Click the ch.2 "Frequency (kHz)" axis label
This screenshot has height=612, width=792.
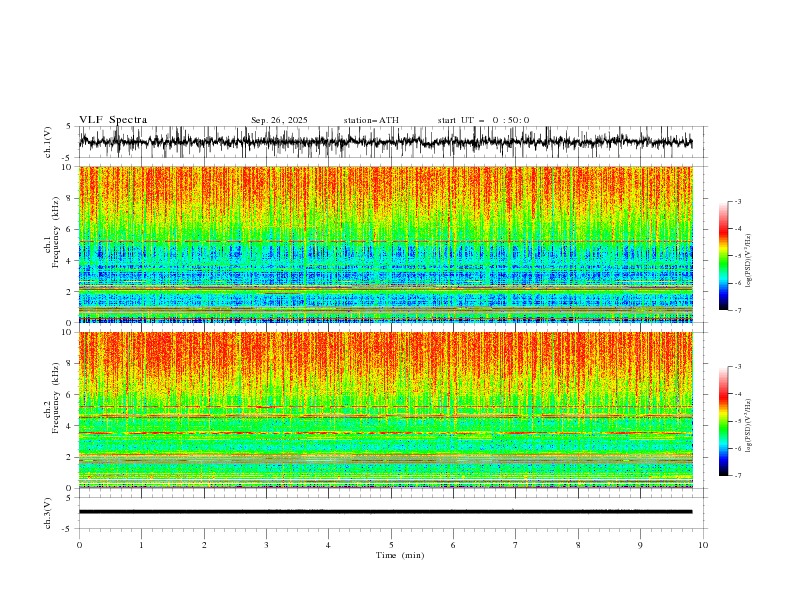[56, 398]
